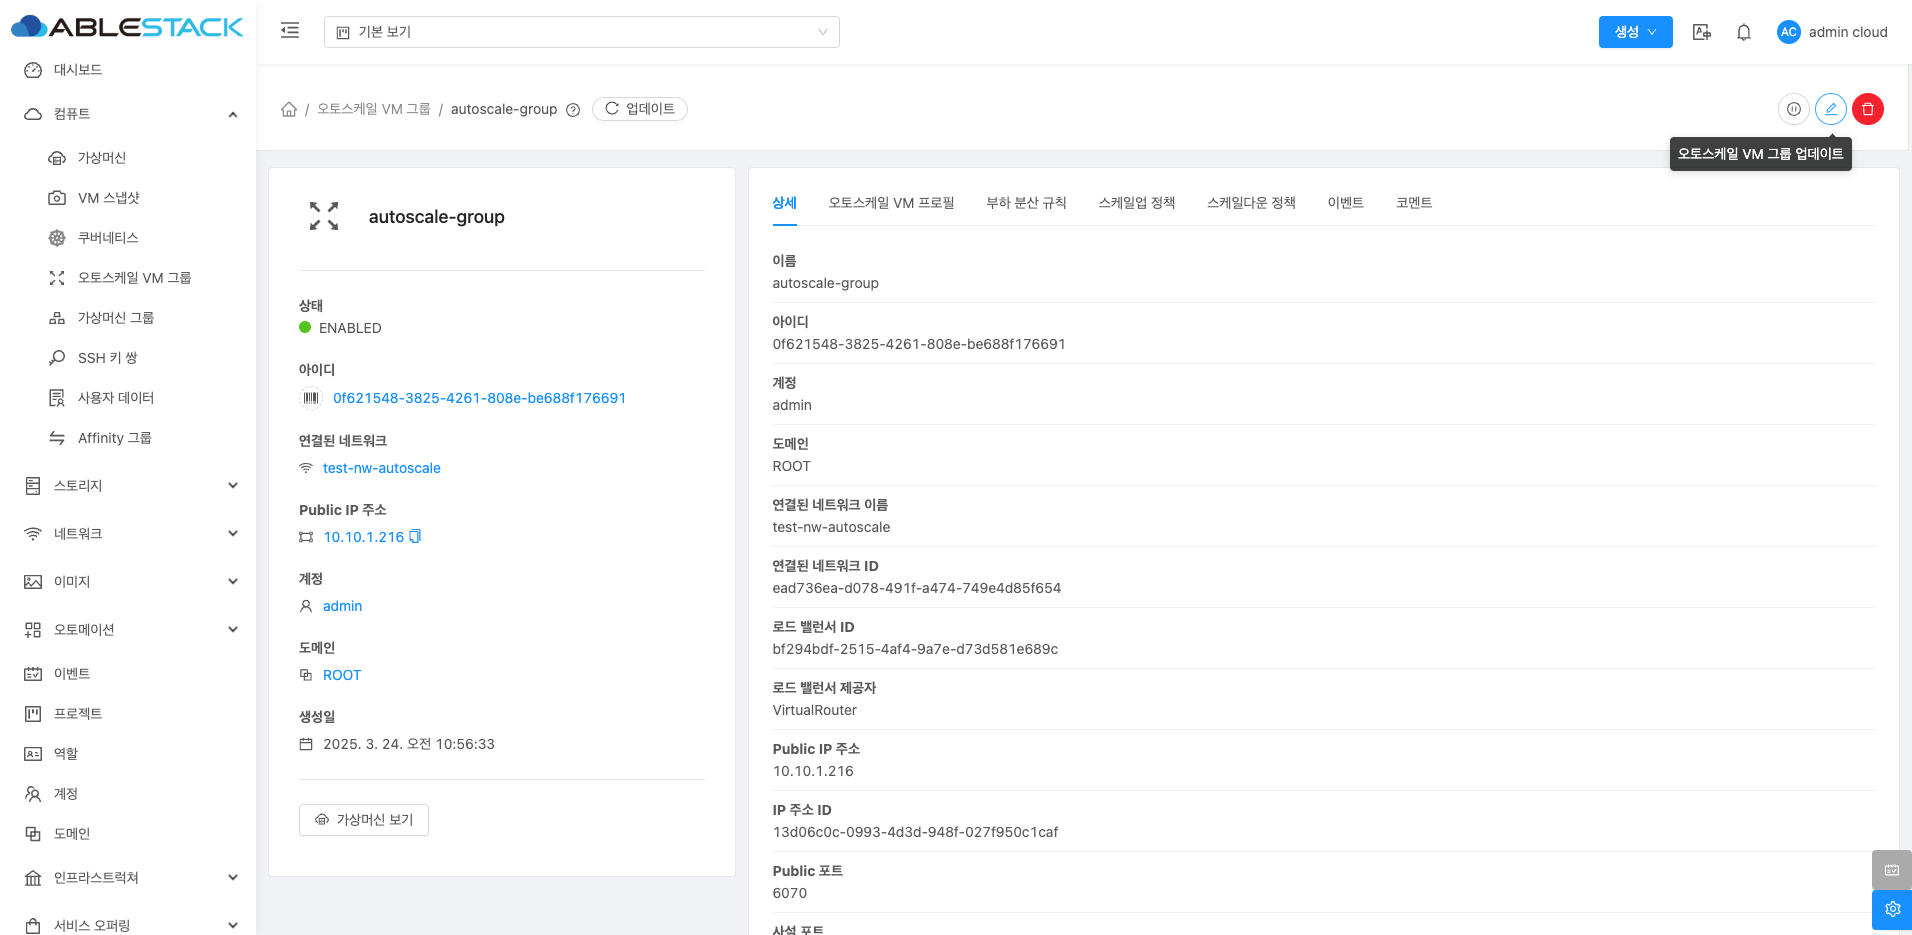The image size is (1912, 935).
Task: Open the 기본 보기 view dropdown
Action: click(x=581, y=32)
